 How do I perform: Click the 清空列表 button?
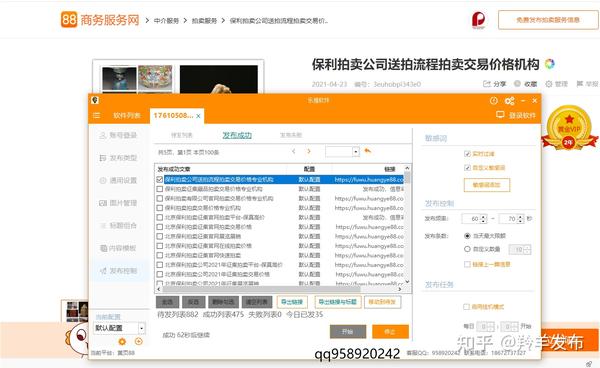point(257,302)
